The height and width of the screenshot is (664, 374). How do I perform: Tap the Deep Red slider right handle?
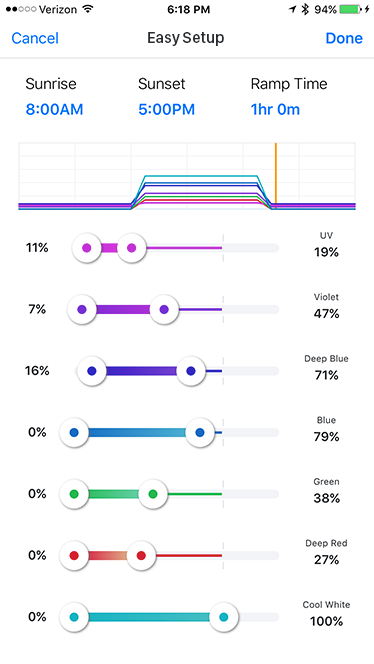coord(141,556)
